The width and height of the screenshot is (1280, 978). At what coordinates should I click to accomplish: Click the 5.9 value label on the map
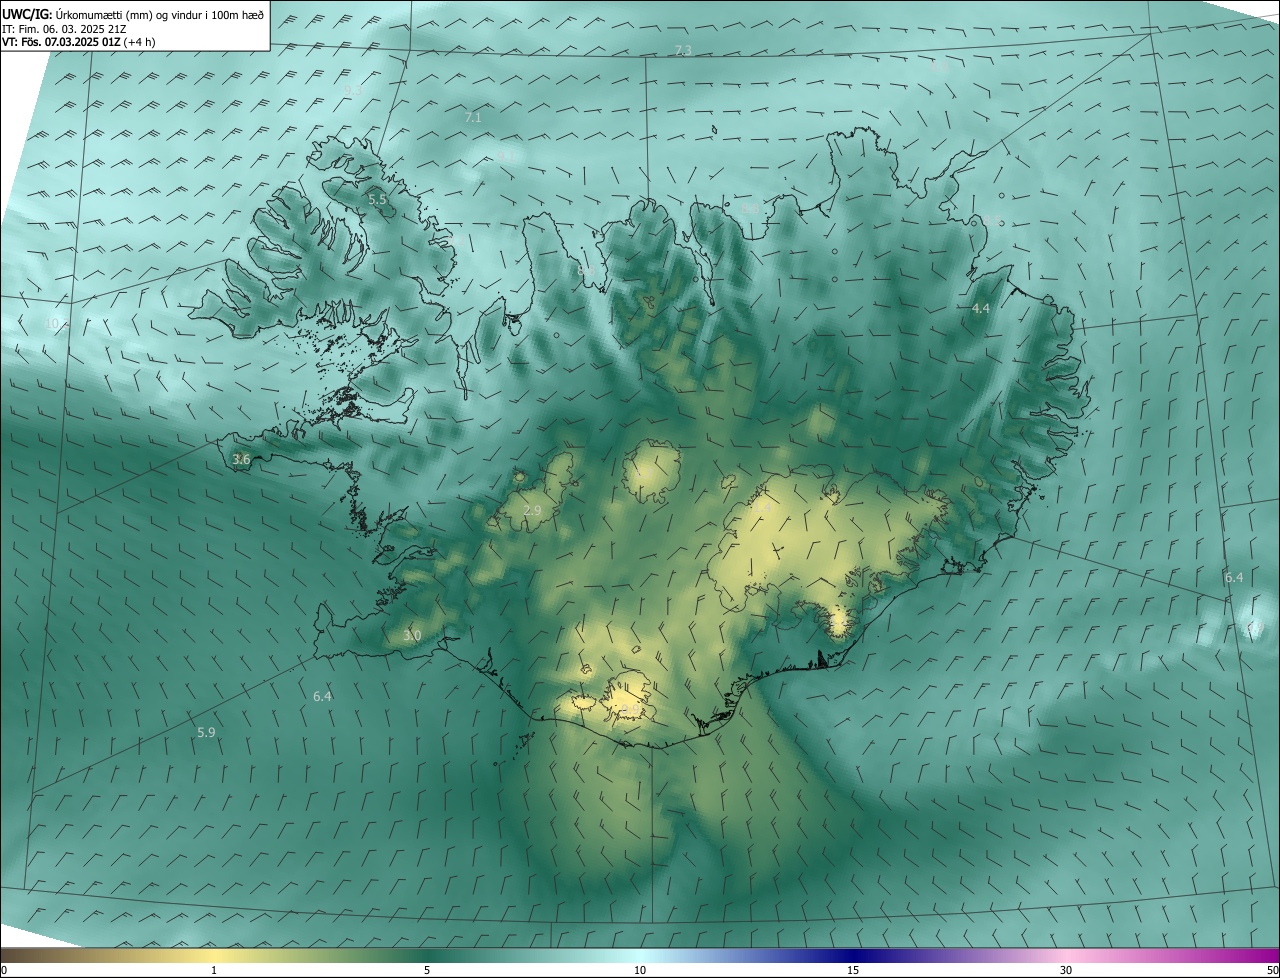206,733
